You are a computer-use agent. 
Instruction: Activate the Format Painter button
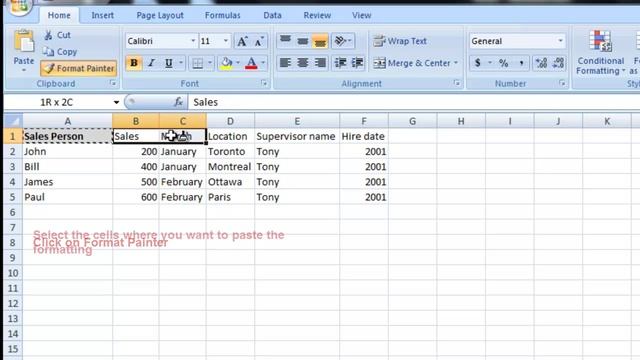pyautogui.click(x=79, y=68)
